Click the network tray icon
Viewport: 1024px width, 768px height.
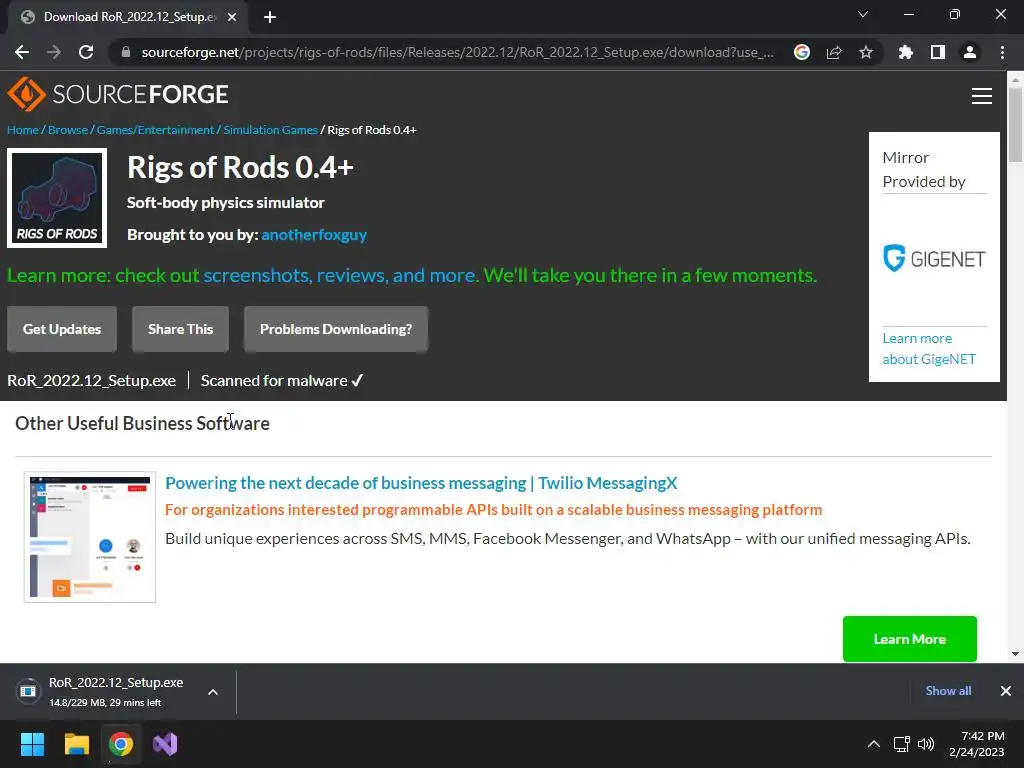(902, 744)
